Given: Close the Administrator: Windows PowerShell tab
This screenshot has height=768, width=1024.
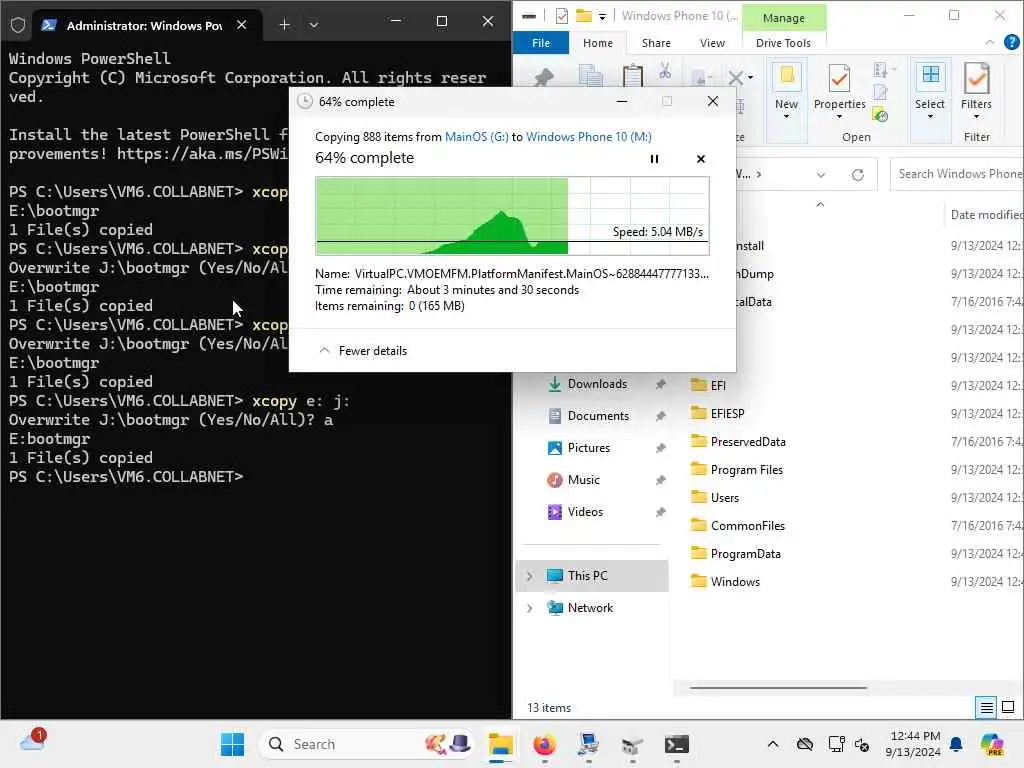Looking at the screenshot, I should click(x=242, y=25).
